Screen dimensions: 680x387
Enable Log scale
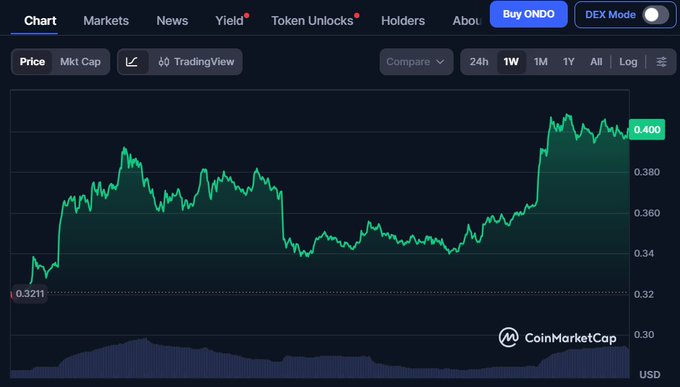click(628, 62)
